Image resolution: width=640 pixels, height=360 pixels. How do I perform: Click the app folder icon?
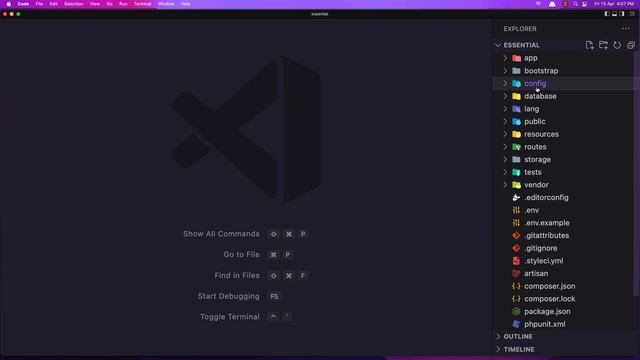click(516, 58)
